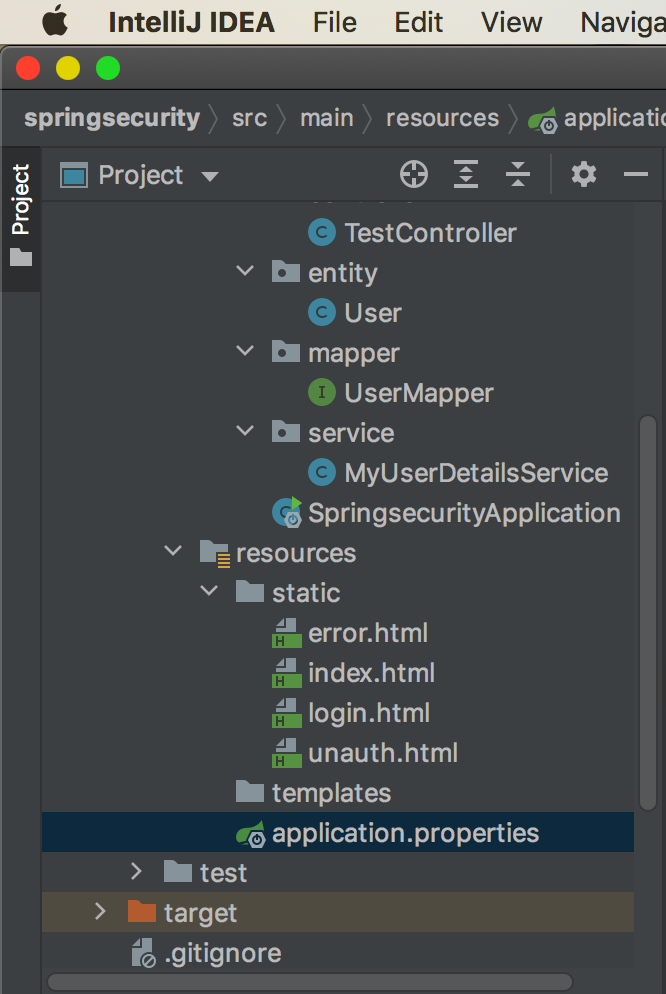The height and width of the screenshot is (994, 666).
Task: Click the templates folder icon
Action: (x=250, y=791)
